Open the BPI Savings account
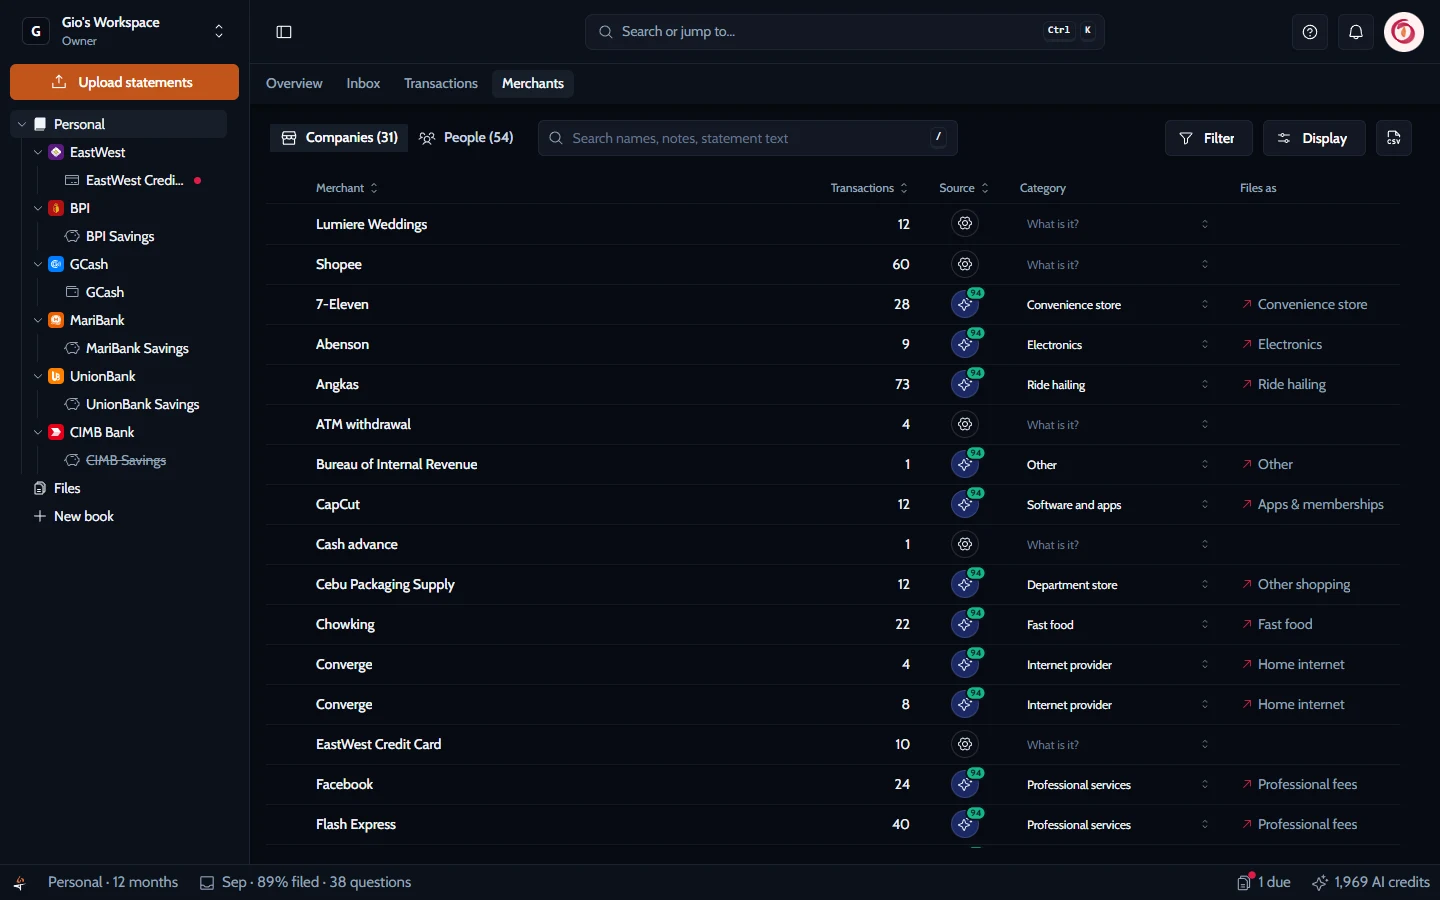 (x=120, y=236)
